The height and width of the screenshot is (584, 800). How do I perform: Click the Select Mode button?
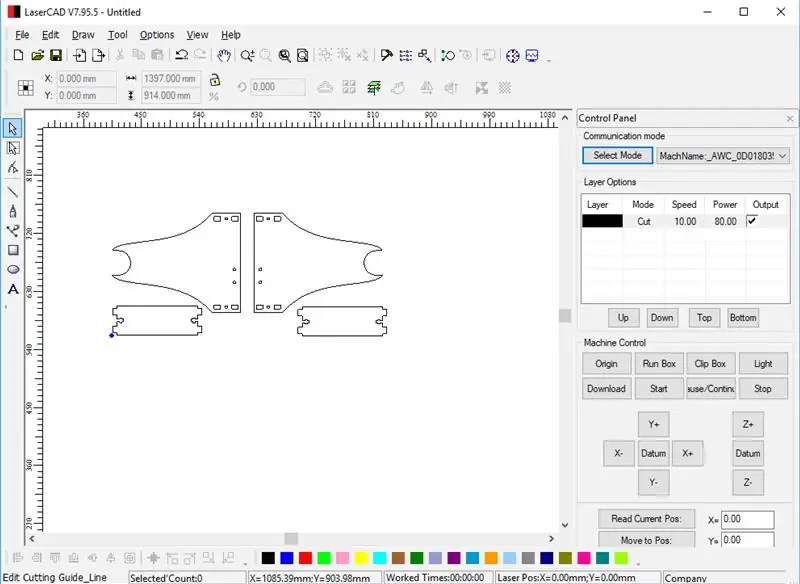[x=617, y=156]
